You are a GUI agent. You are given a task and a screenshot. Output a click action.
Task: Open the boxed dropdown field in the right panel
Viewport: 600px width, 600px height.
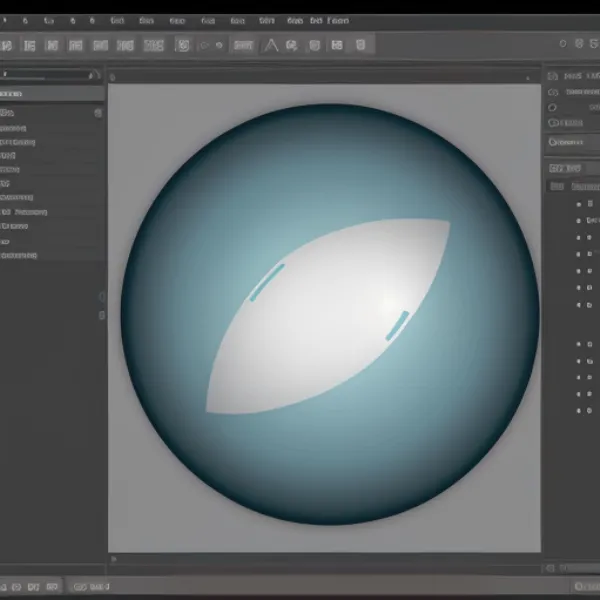coord(571,142)
